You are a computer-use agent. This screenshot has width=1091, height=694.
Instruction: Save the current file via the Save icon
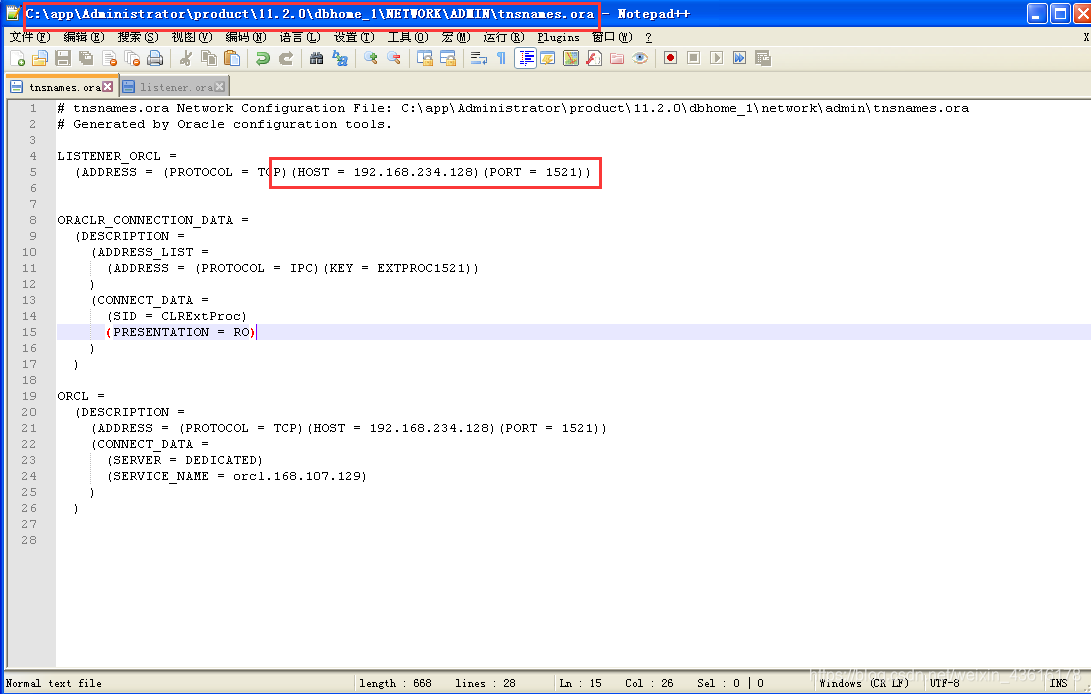(x=63, y=58)
